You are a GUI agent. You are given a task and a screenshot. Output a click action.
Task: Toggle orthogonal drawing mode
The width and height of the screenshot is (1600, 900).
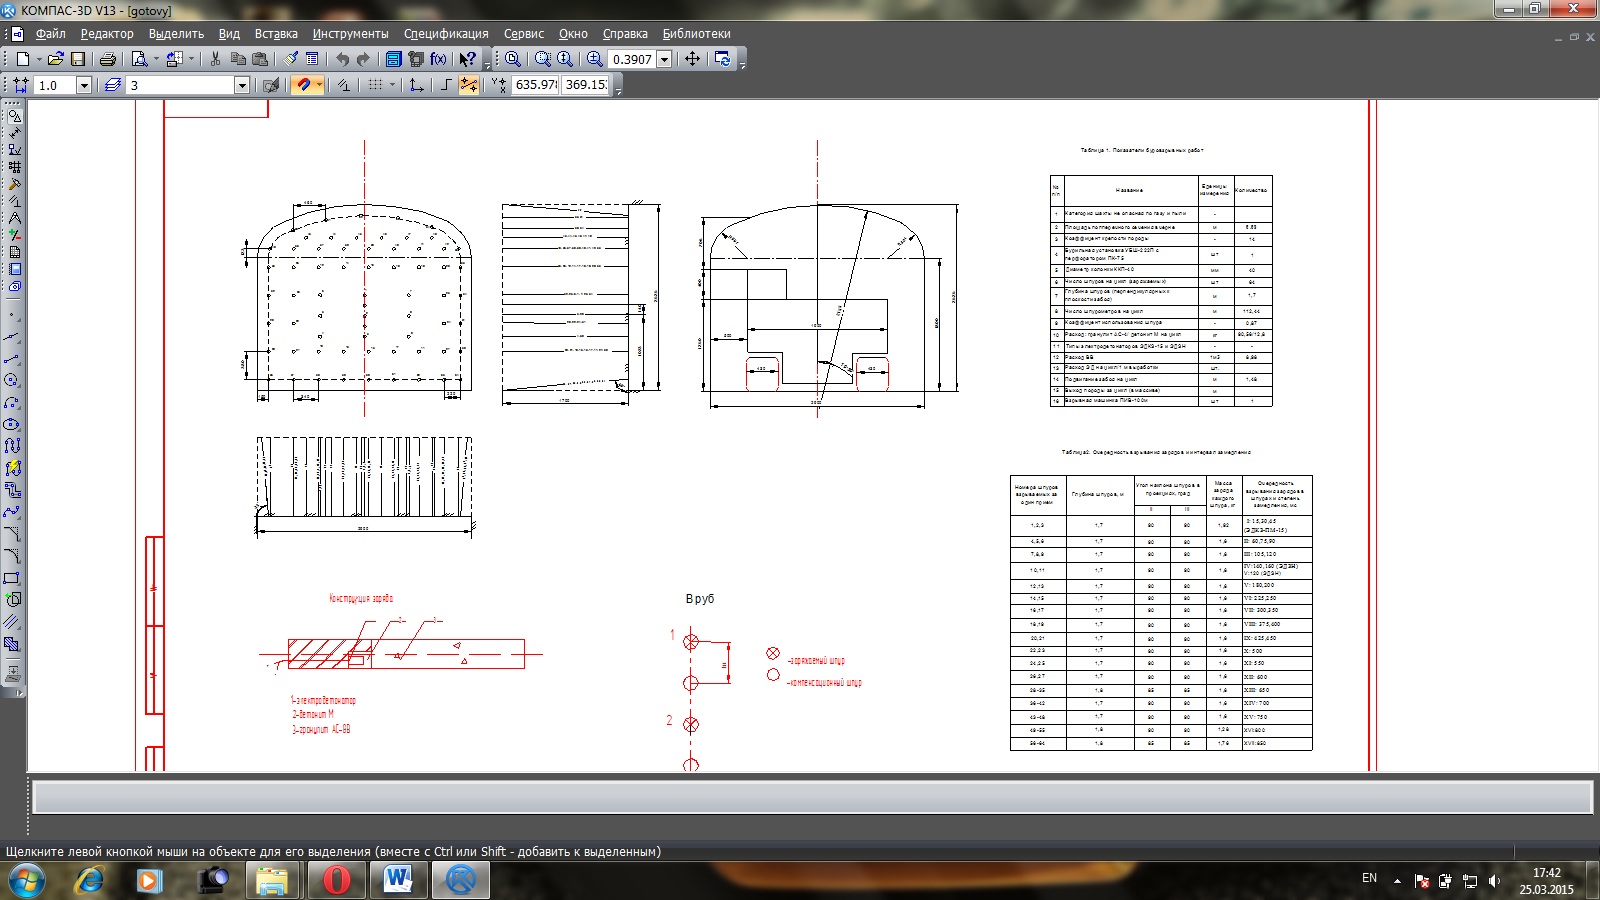pyautogui.click(x=446, y=85)
